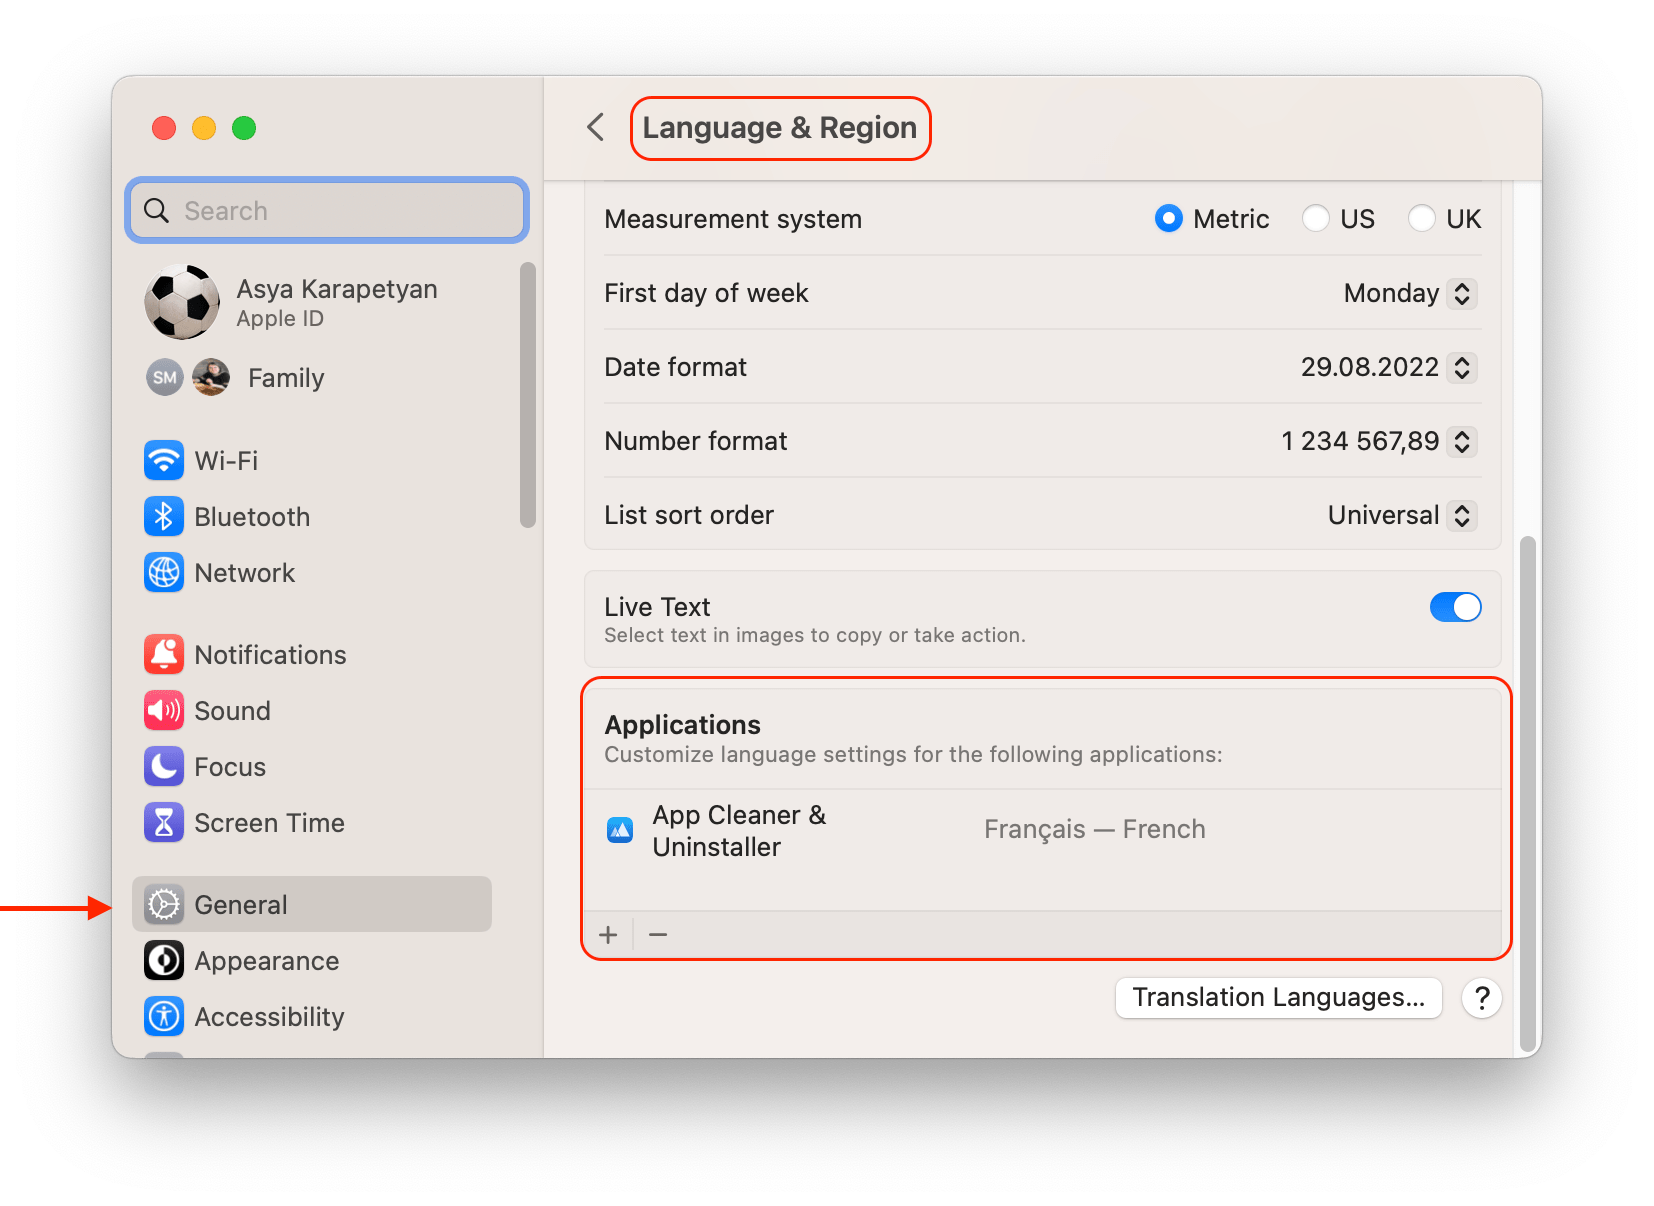Select the Wi-Fi icon in the sidebar
Viewport: 1654px width, 1206px height.
(x=164, y=460)
